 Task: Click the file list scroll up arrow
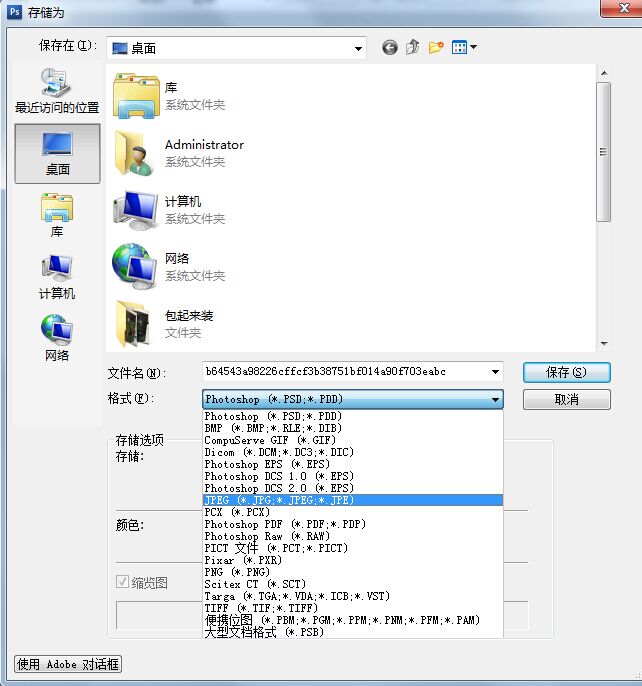604,73
